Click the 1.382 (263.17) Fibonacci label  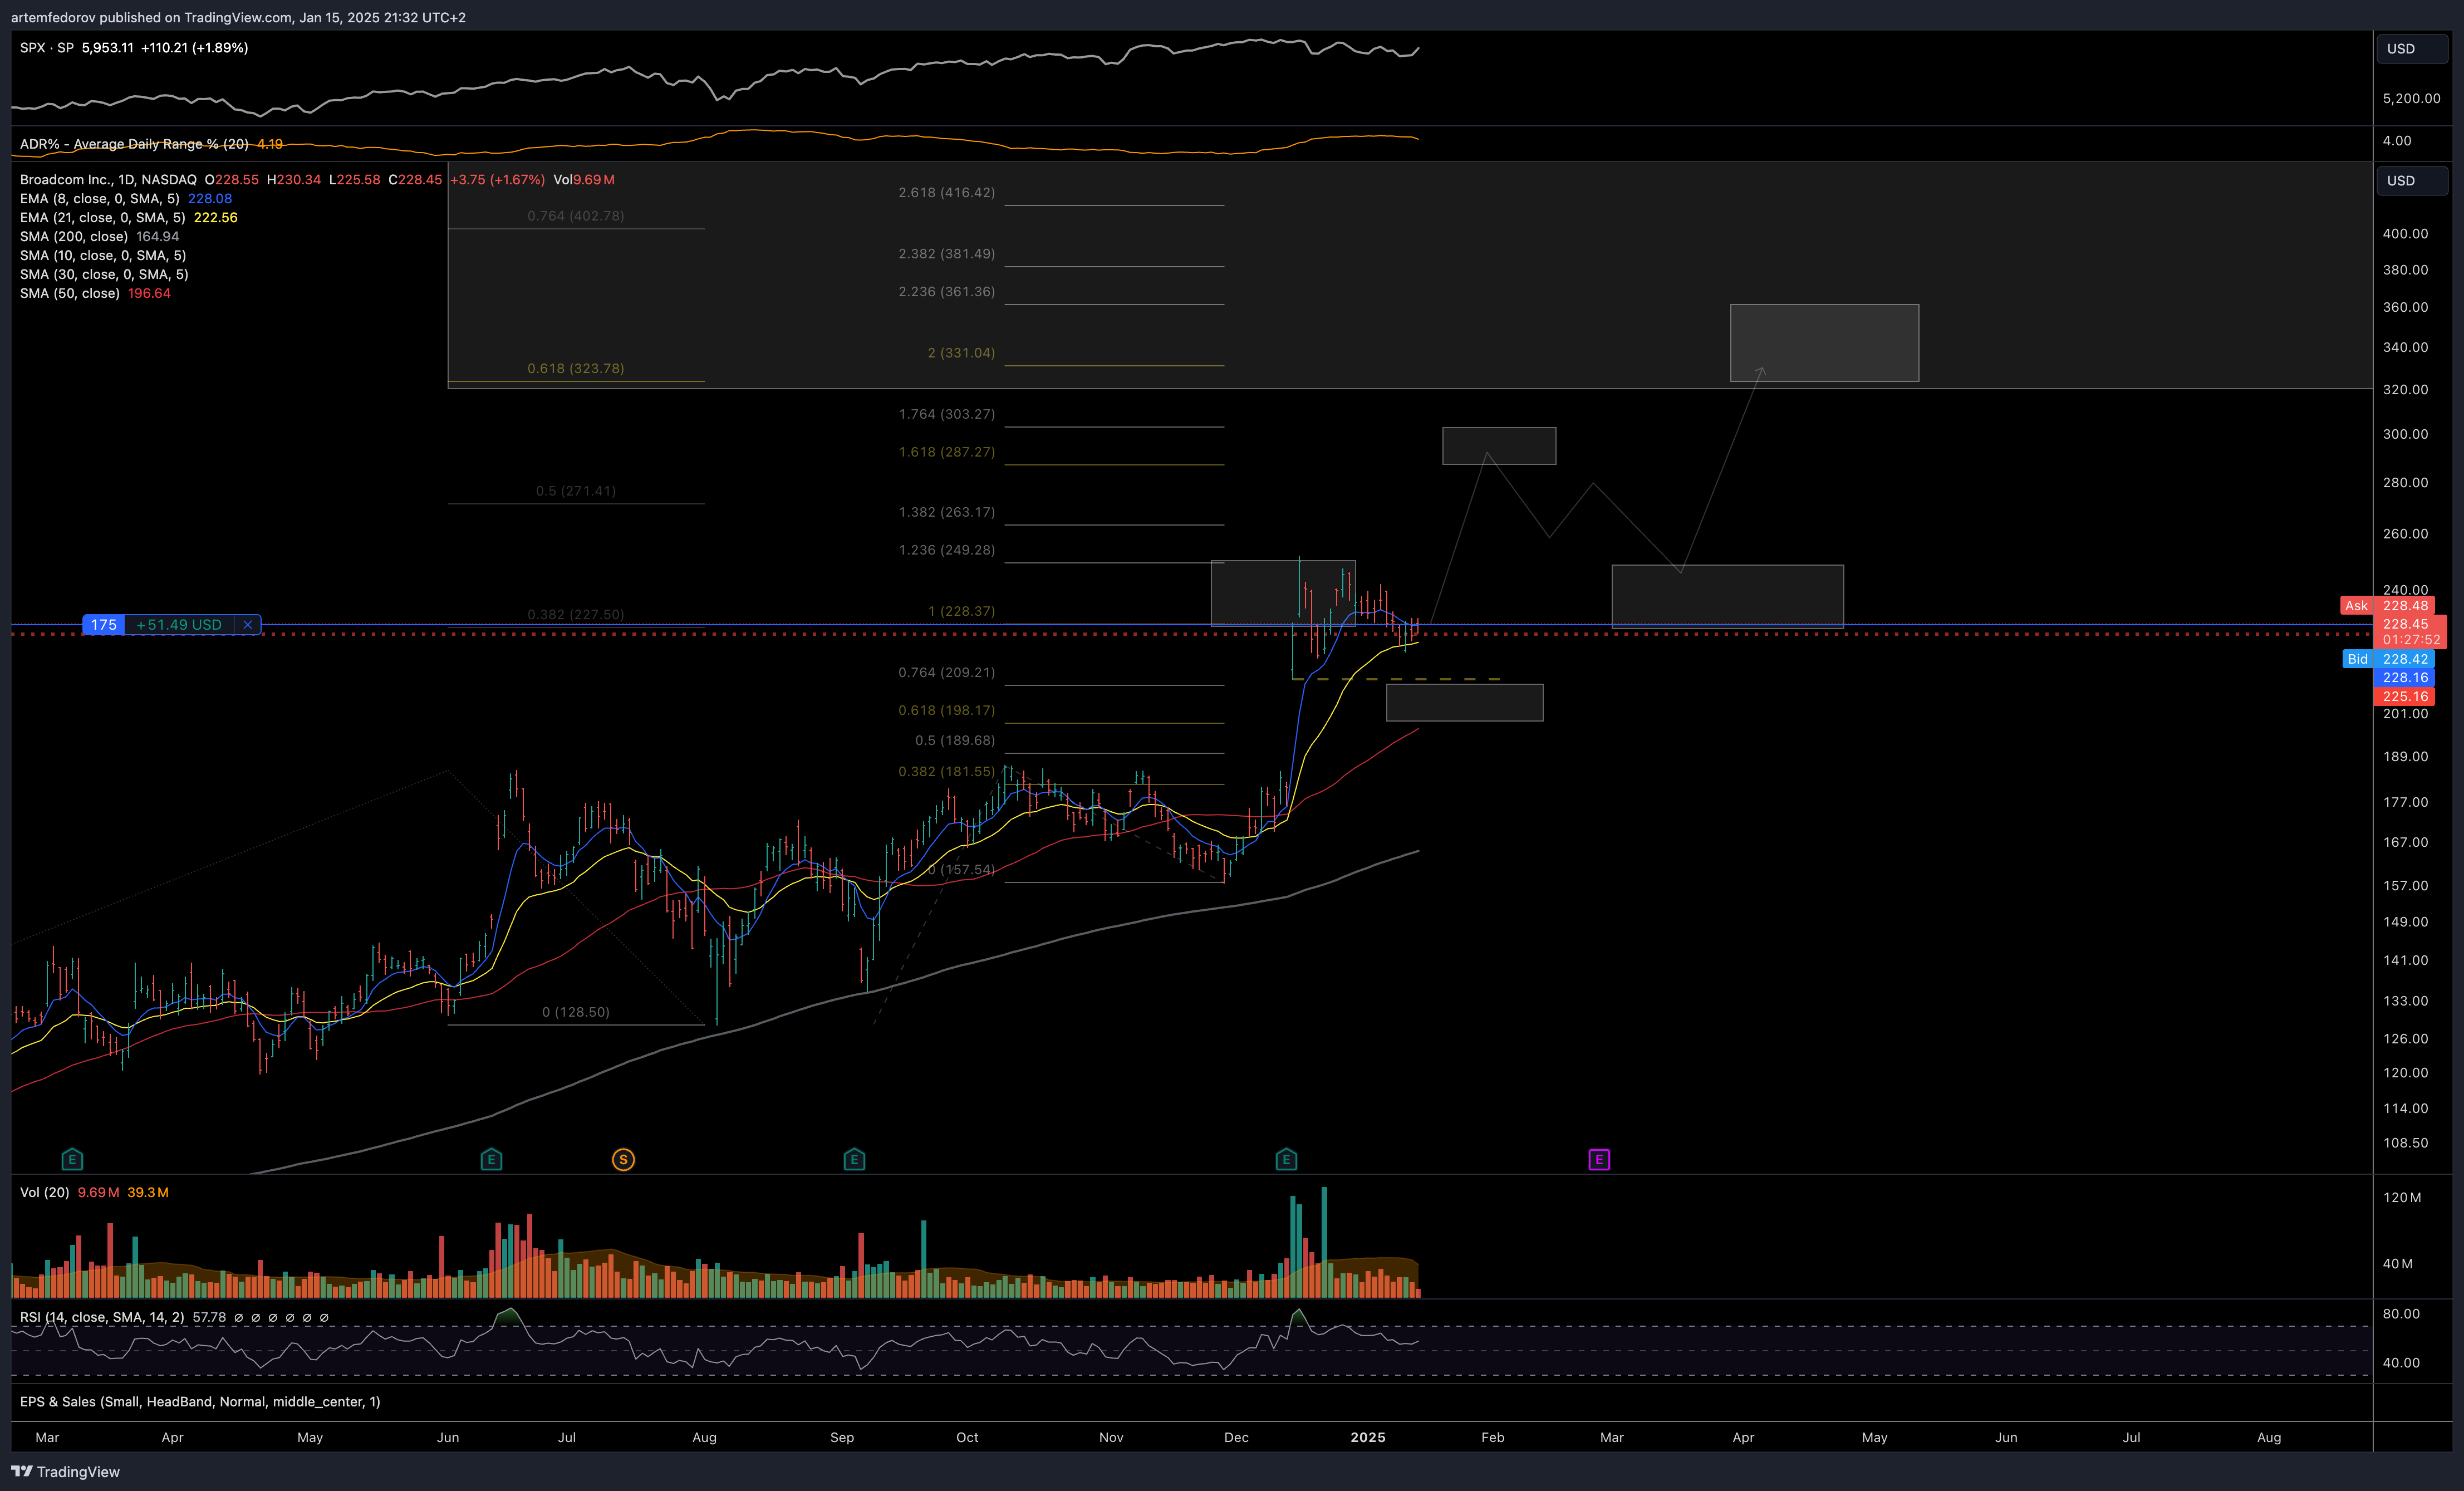[x=946, y=511]
